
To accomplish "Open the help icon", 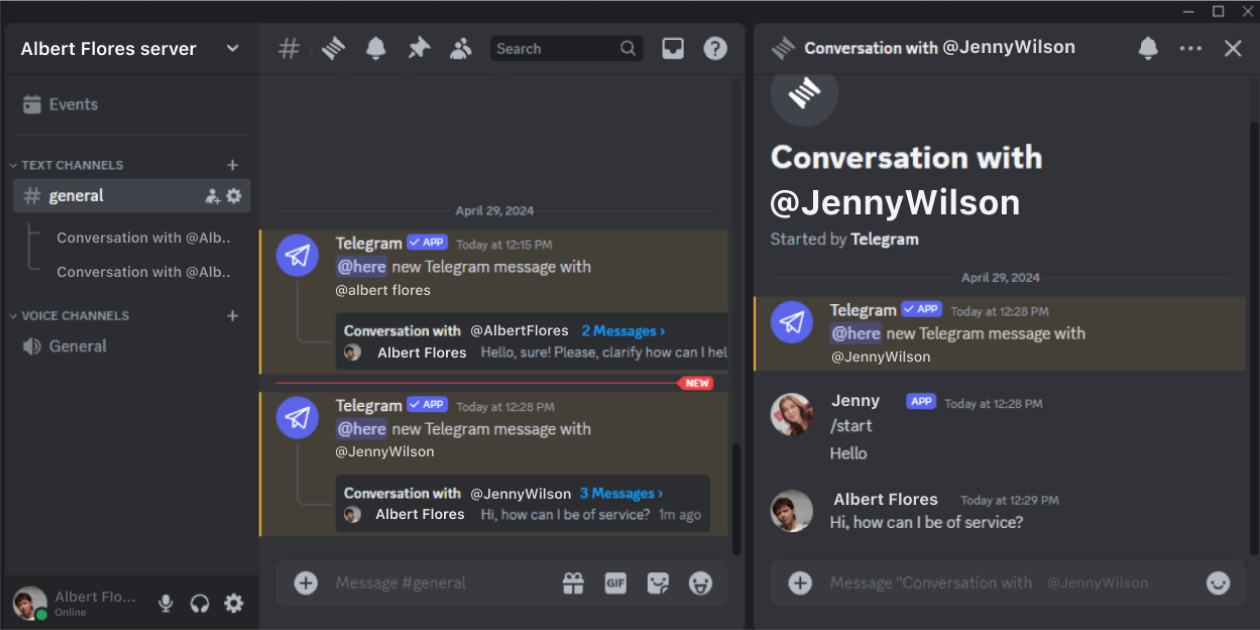I will (x=715, y=47).
